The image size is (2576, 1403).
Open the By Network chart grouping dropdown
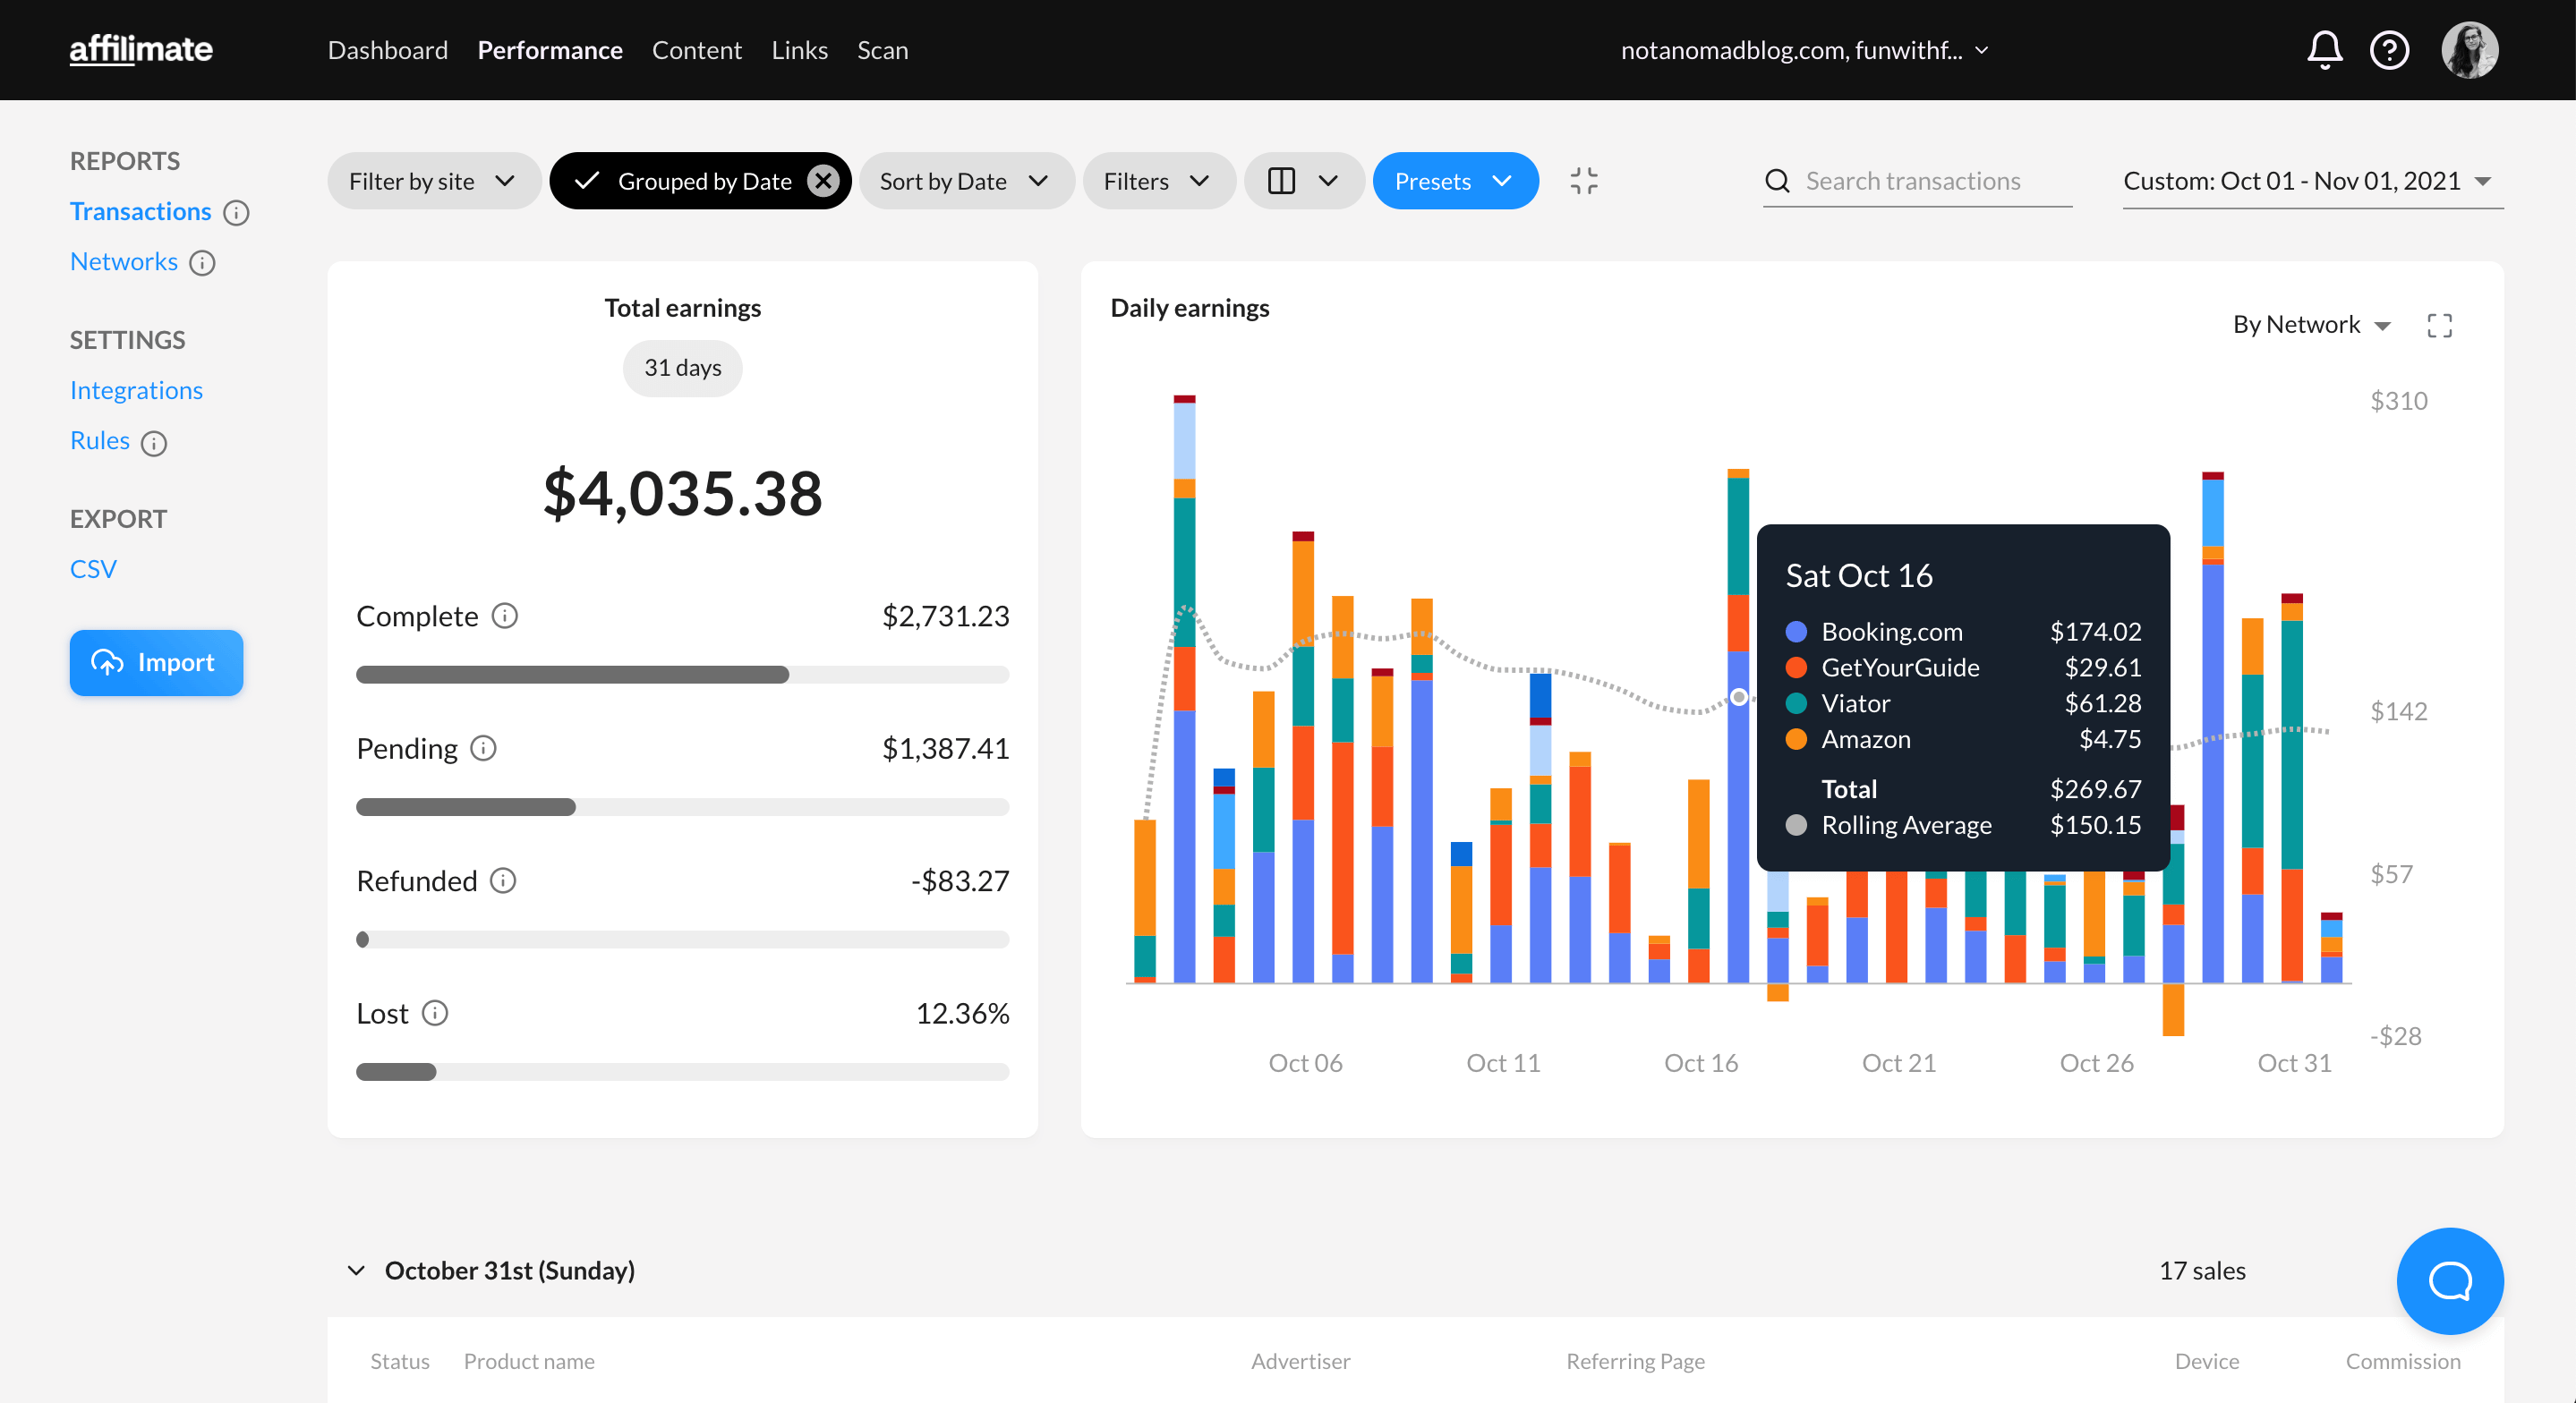(2311, 325)
